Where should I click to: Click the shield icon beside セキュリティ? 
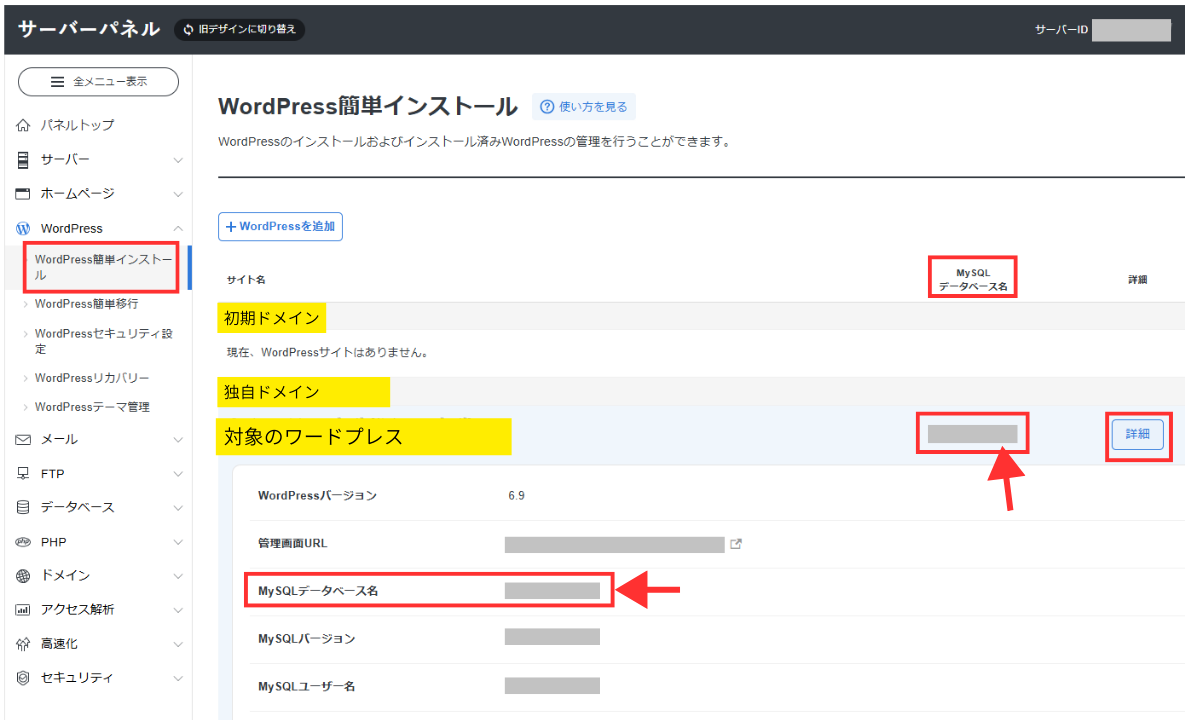(x=24, y=677)
